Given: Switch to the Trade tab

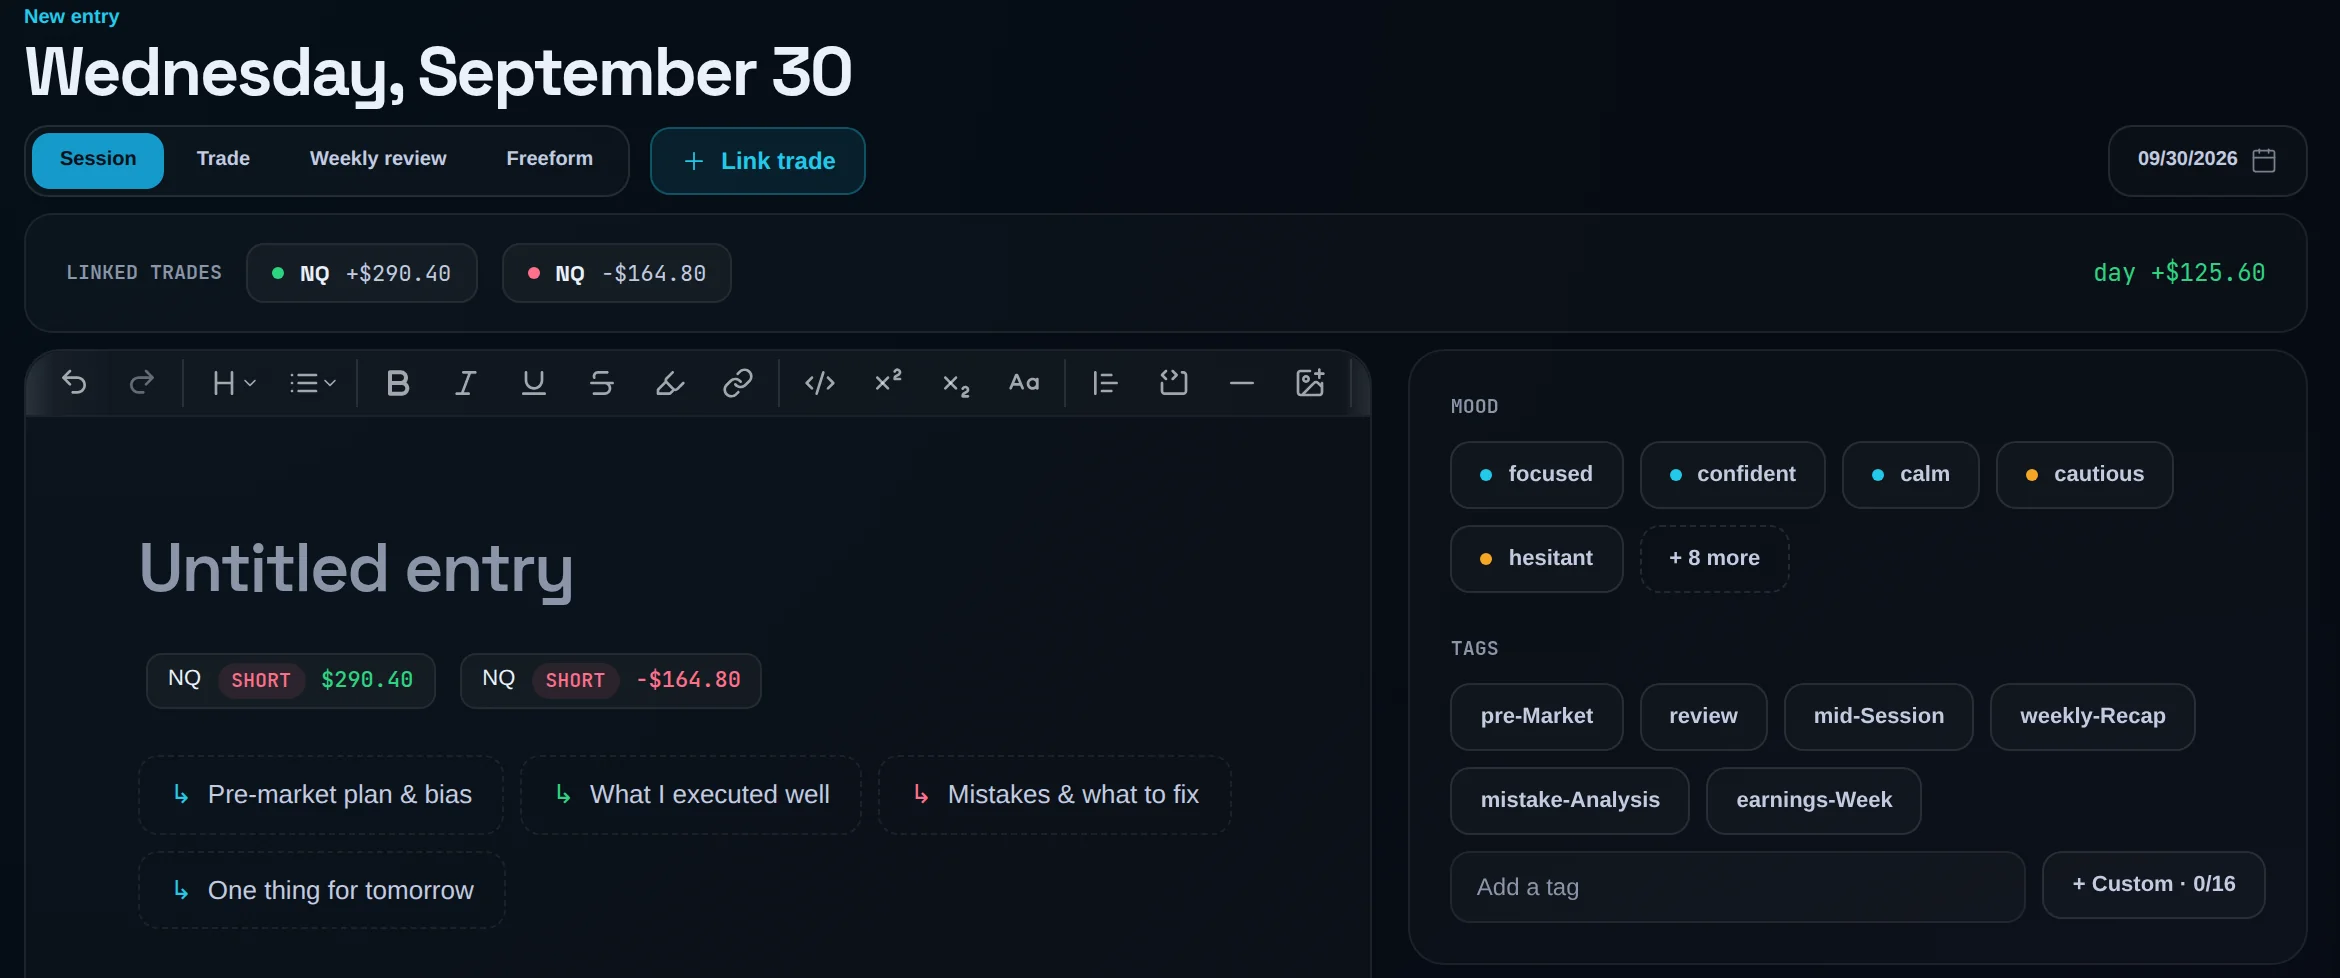Looking at the screenshot, I should coord(223,160).
